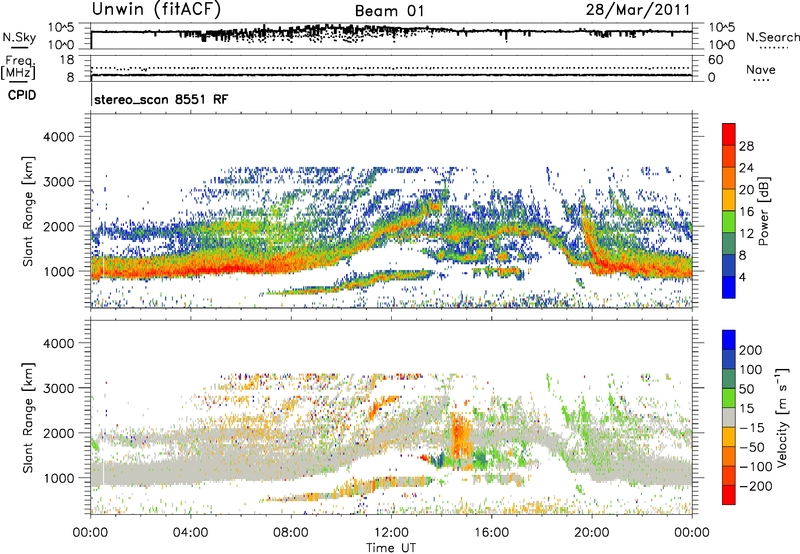Click the orange velocity patch near 15:00 UT

click(x=461, y=435)
